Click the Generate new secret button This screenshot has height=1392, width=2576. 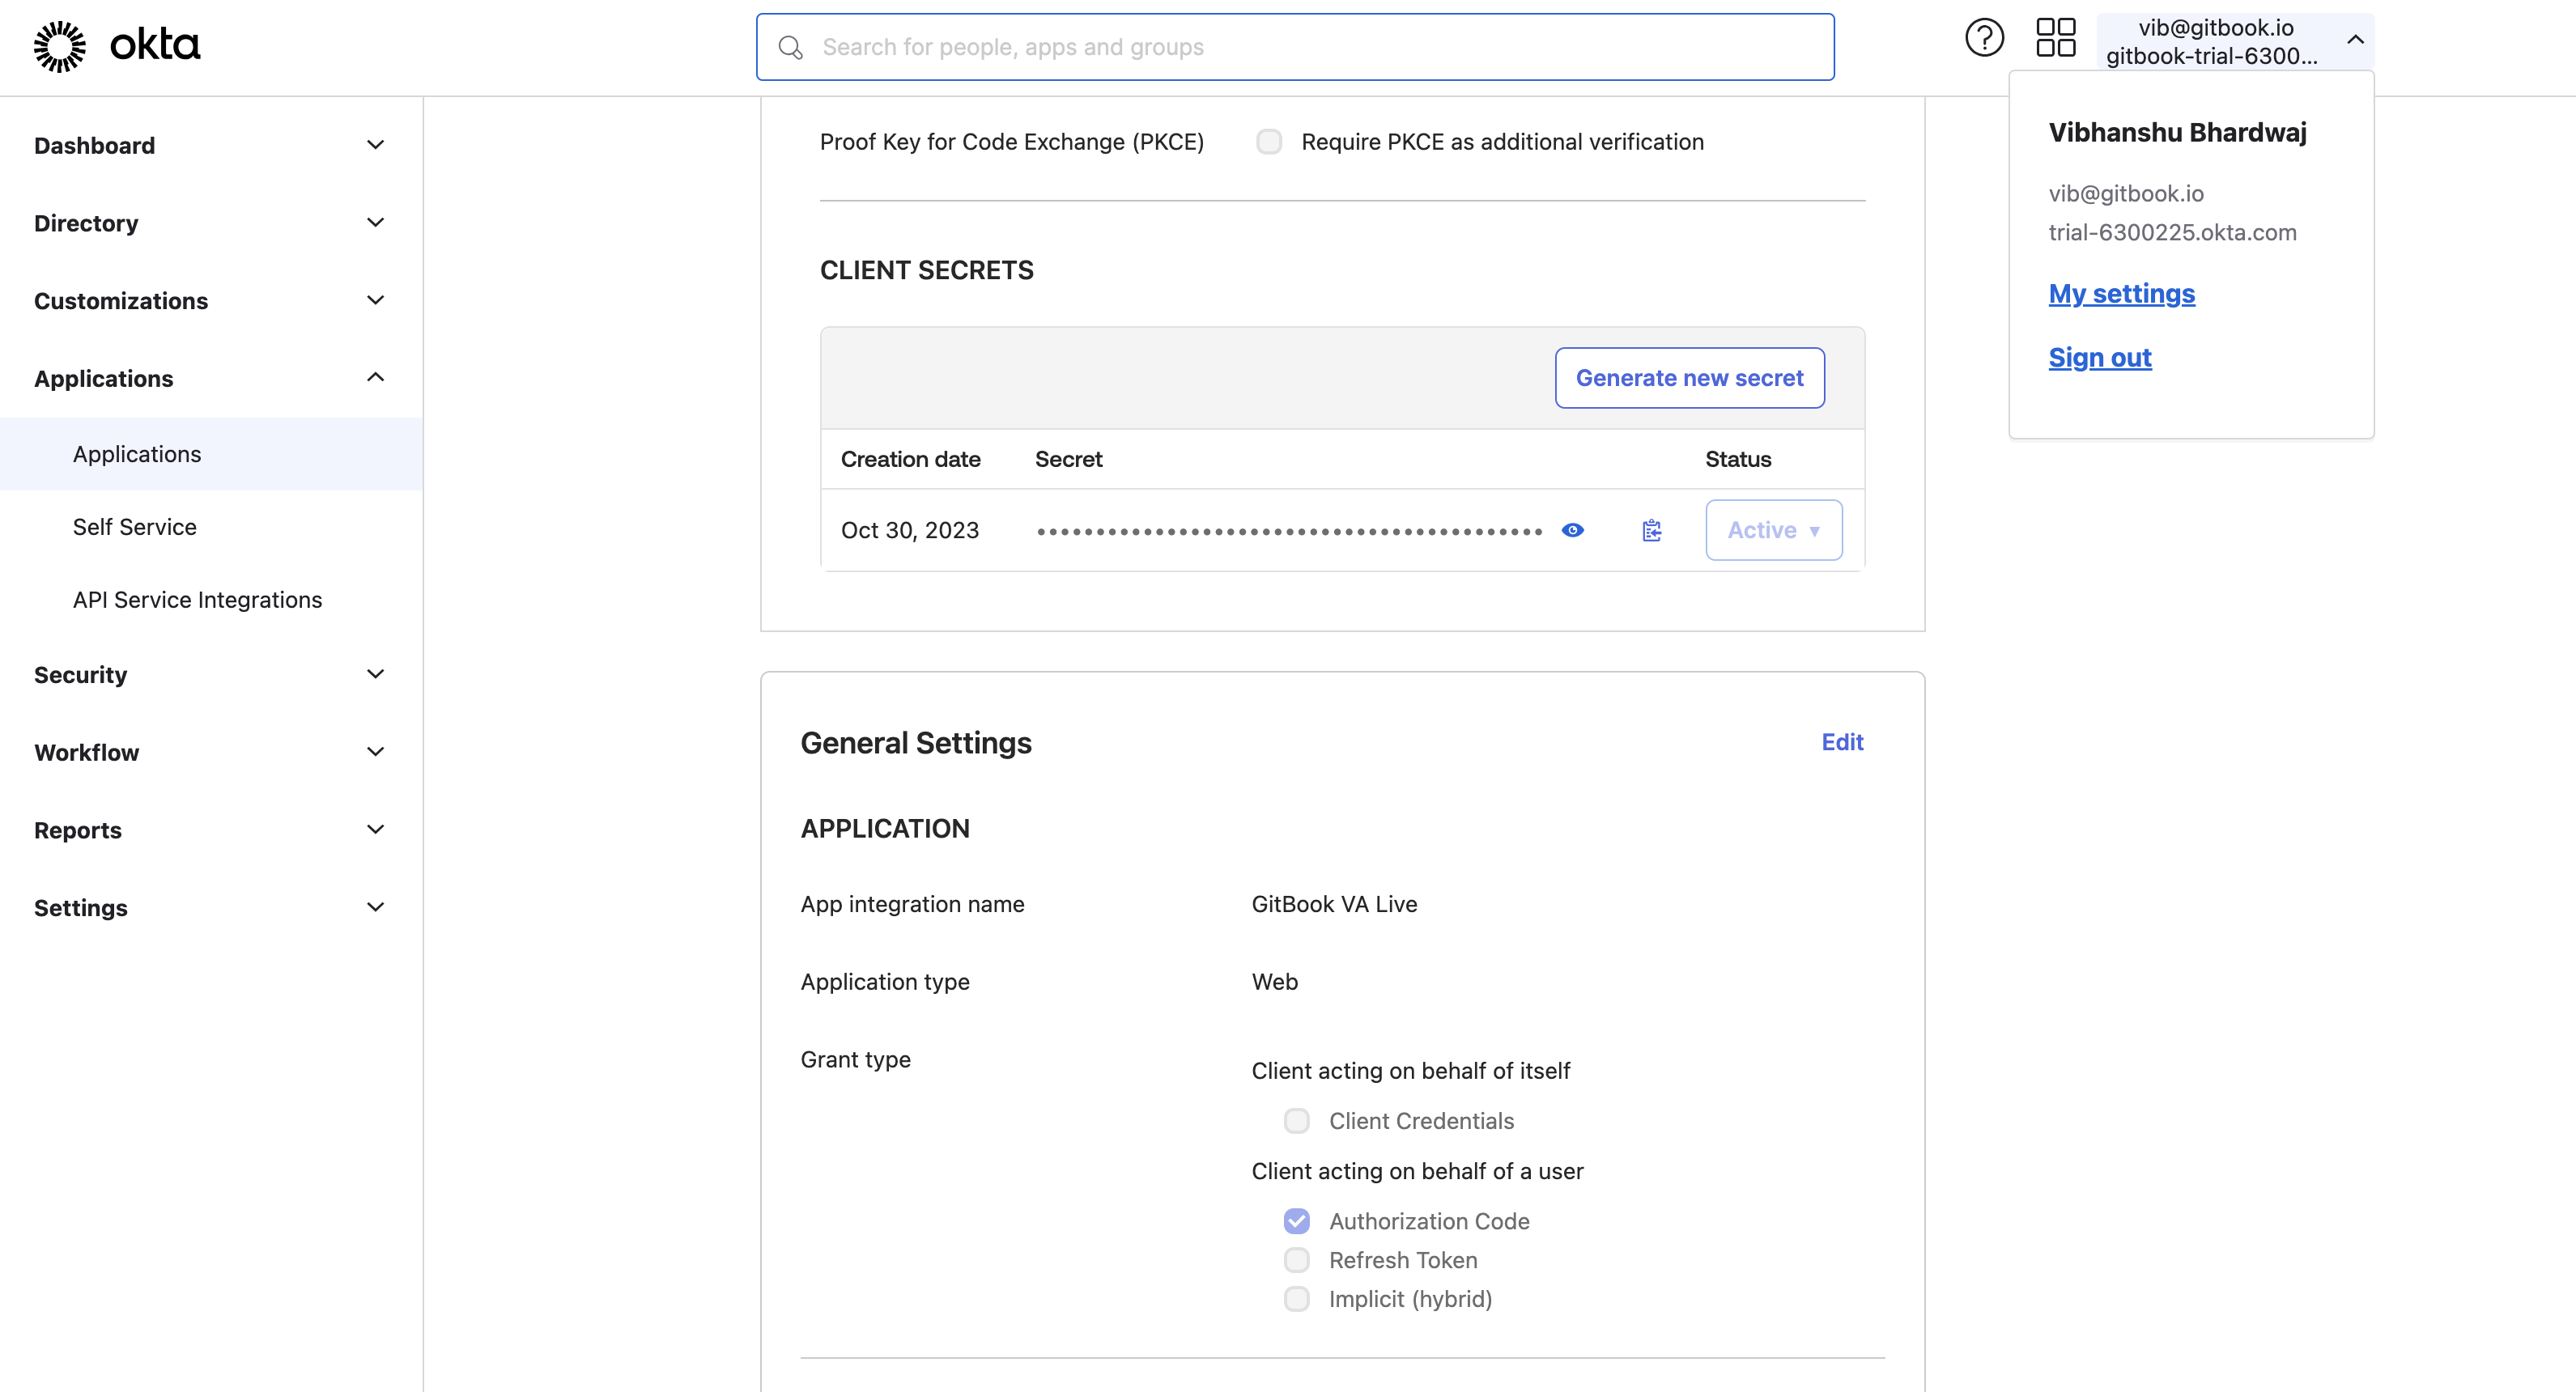1689,377
